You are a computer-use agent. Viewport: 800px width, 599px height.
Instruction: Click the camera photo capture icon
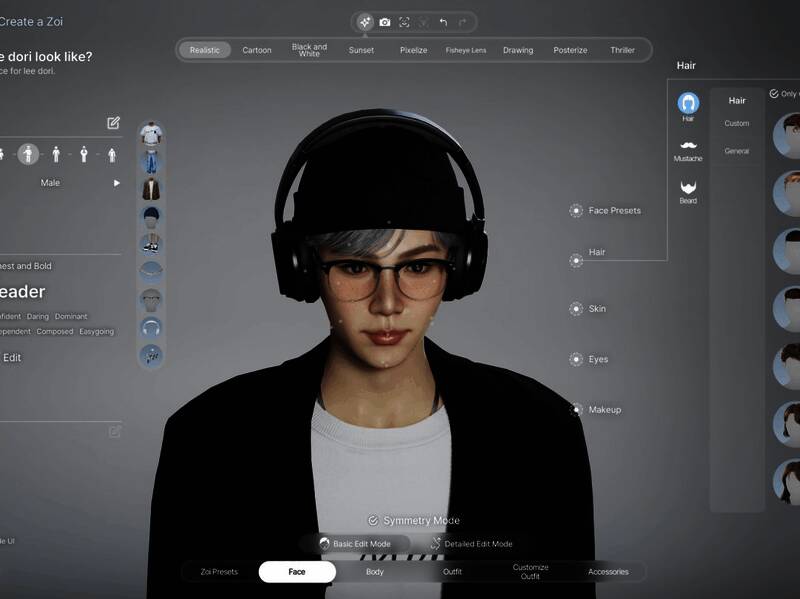click(x=385, y=22)
